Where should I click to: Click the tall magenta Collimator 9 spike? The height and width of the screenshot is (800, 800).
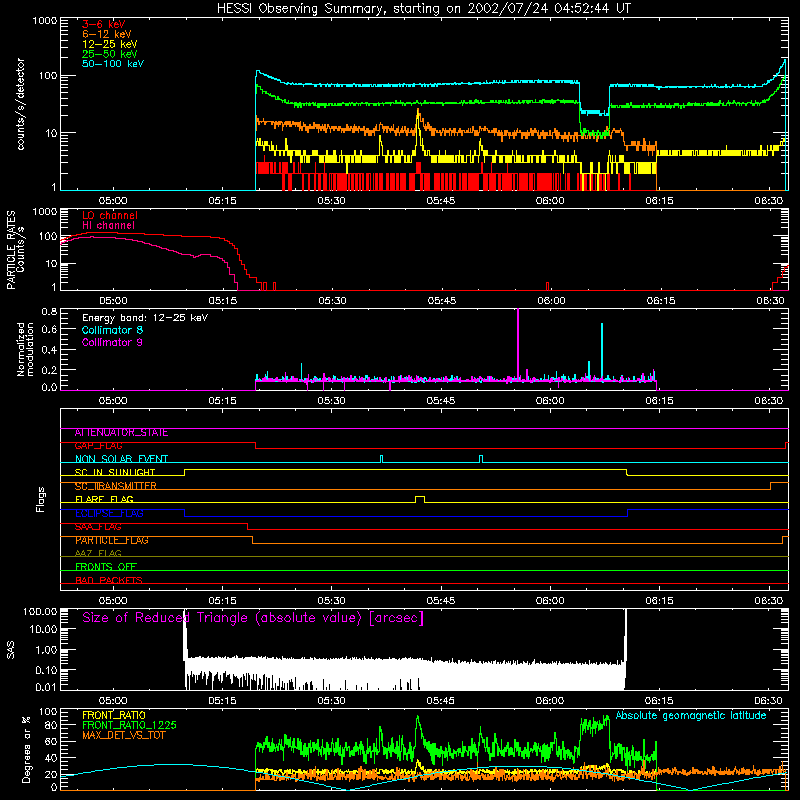coord(518,344)
